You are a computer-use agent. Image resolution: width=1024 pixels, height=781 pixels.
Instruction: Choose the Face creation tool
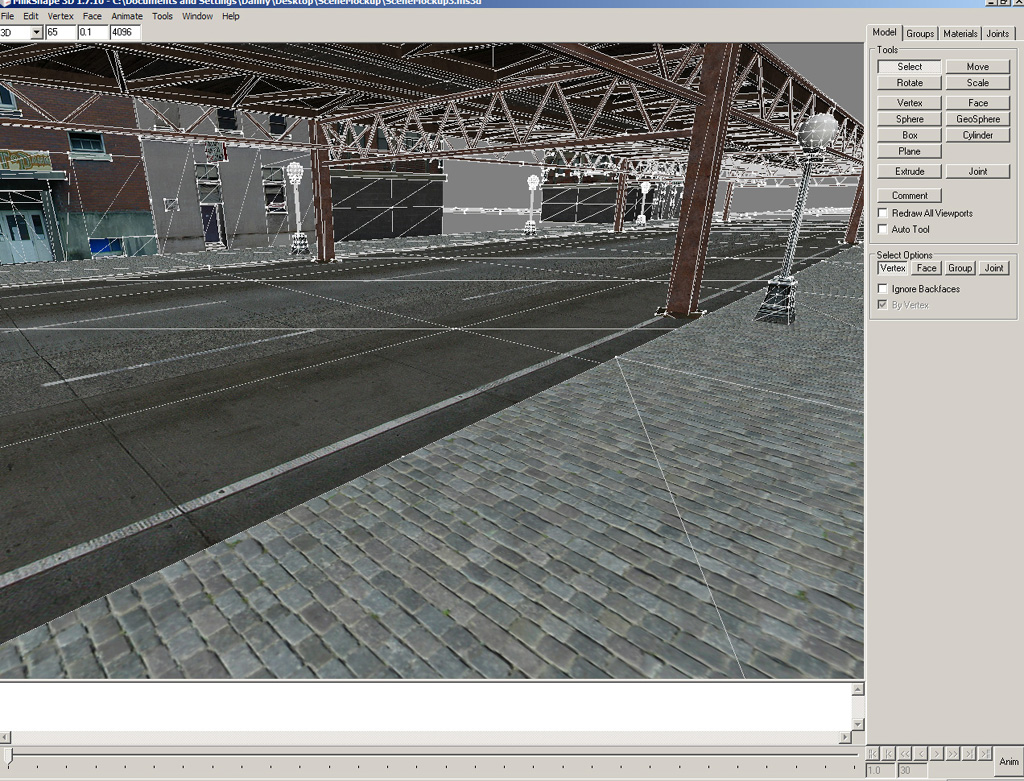978,103
